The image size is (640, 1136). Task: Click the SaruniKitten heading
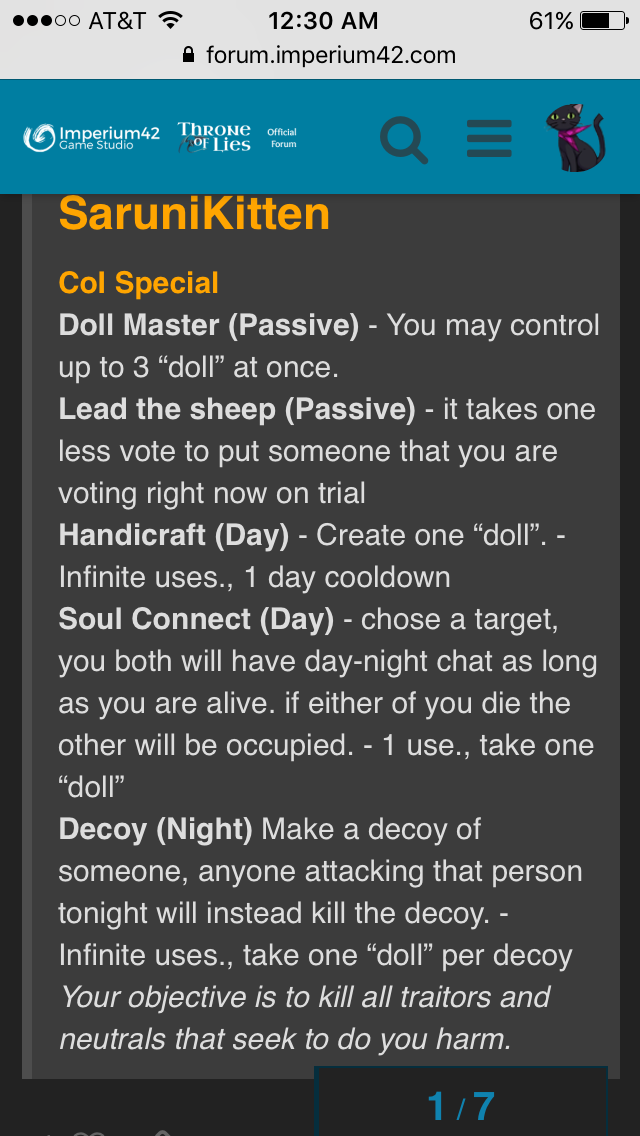194,213
